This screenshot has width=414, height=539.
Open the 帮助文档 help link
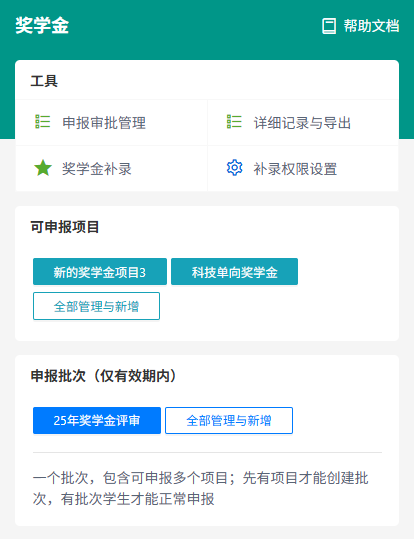[371, 26]
